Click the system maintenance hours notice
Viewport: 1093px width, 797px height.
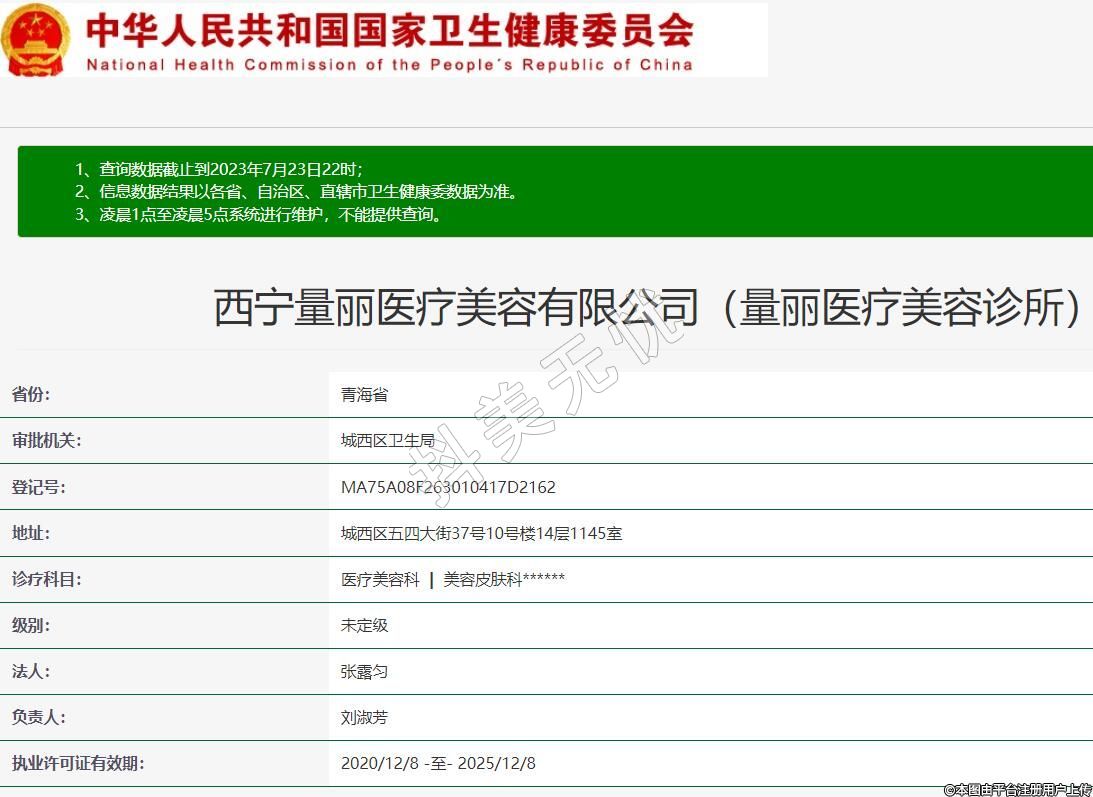click(258, 214)
